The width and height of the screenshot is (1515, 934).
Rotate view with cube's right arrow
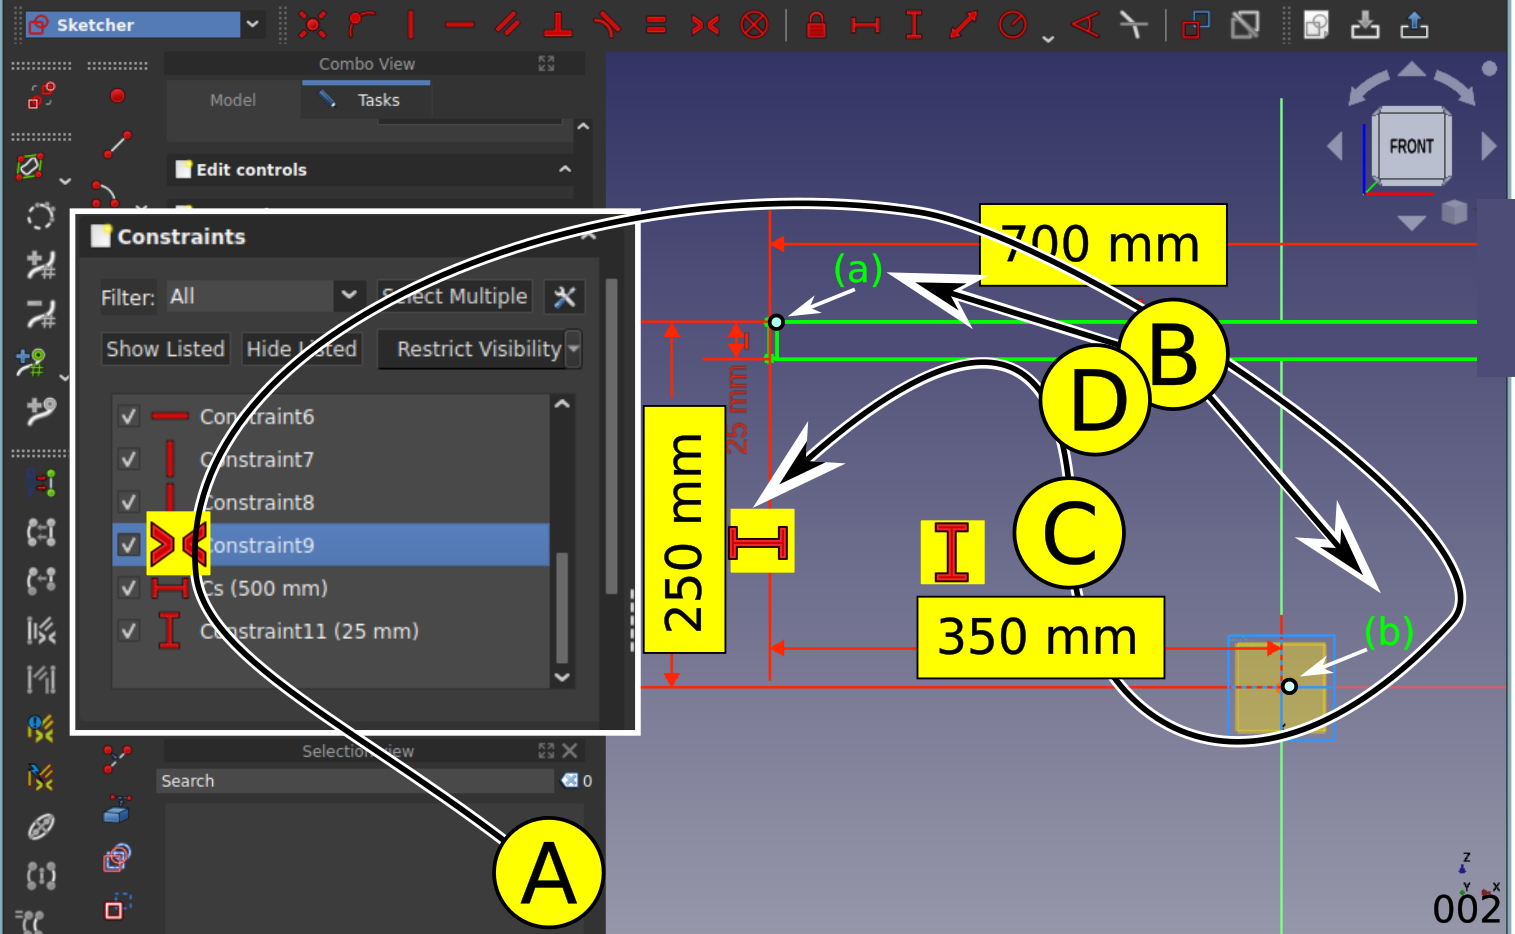tap(1489, 146)
